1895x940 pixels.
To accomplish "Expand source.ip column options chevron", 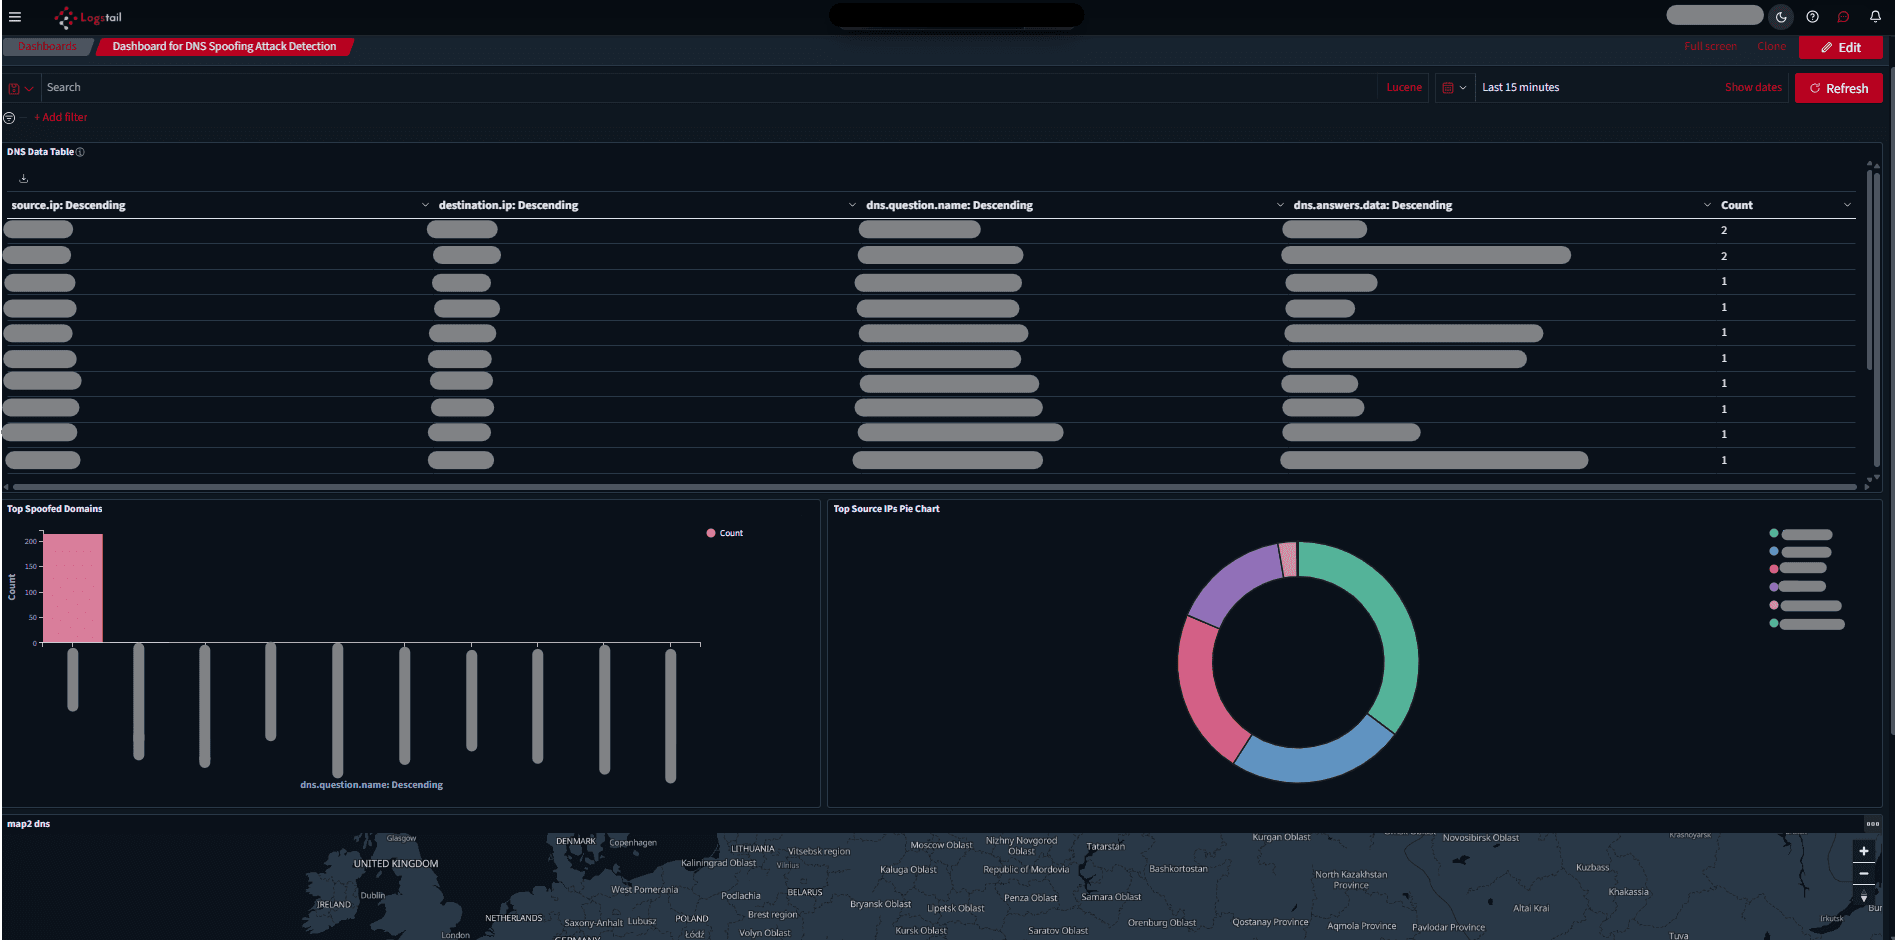I will pos(425,205).
